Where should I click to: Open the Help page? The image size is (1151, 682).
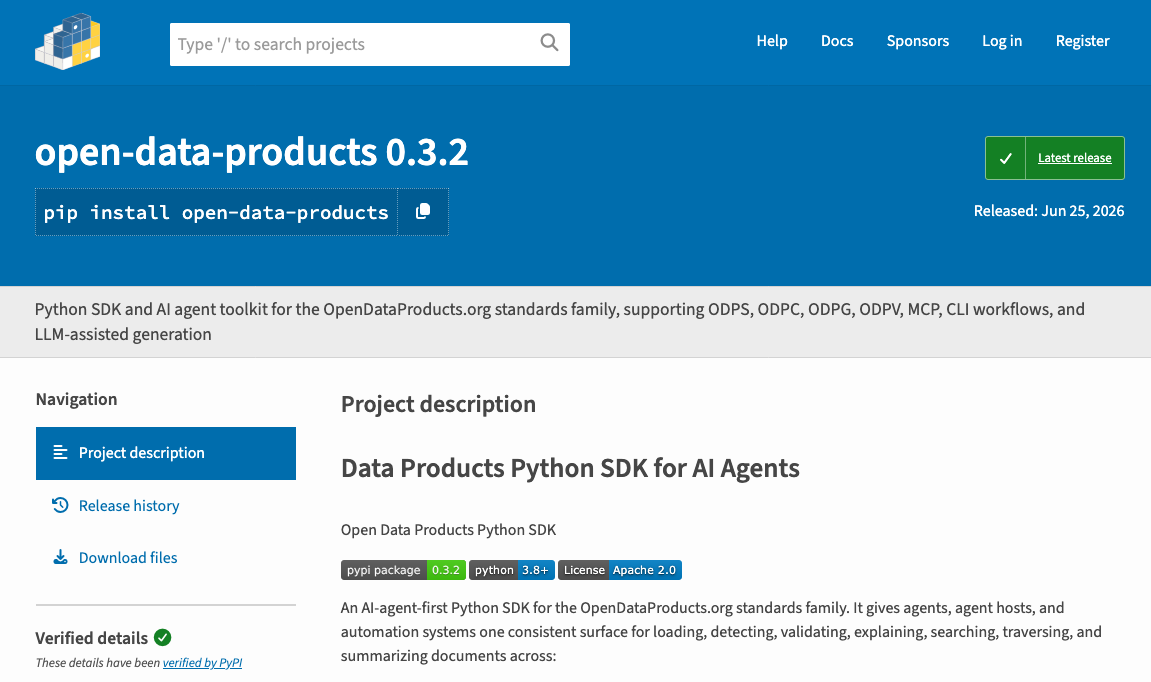coord(771,41)
